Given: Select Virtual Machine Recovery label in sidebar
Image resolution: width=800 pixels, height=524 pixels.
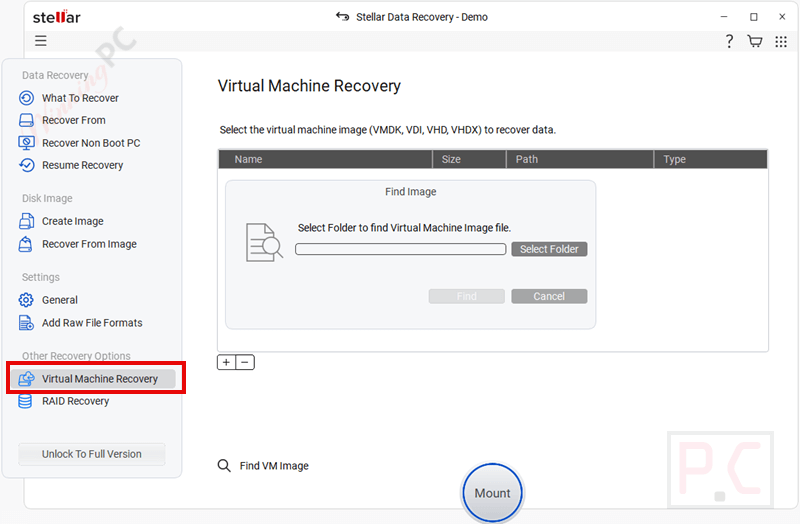Looking at the screenshot, I should [x=100, y=379].
